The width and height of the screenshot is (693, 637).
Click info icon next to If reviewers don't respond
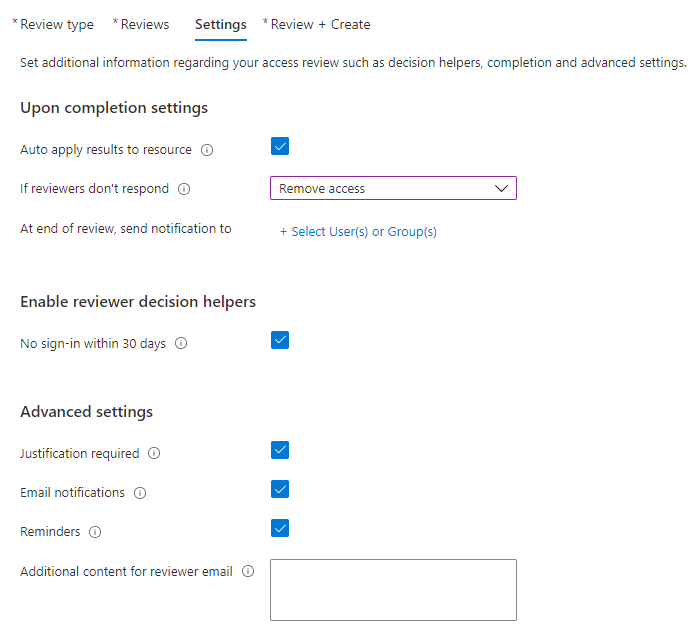pyautogui.click(x=184, y=189)
